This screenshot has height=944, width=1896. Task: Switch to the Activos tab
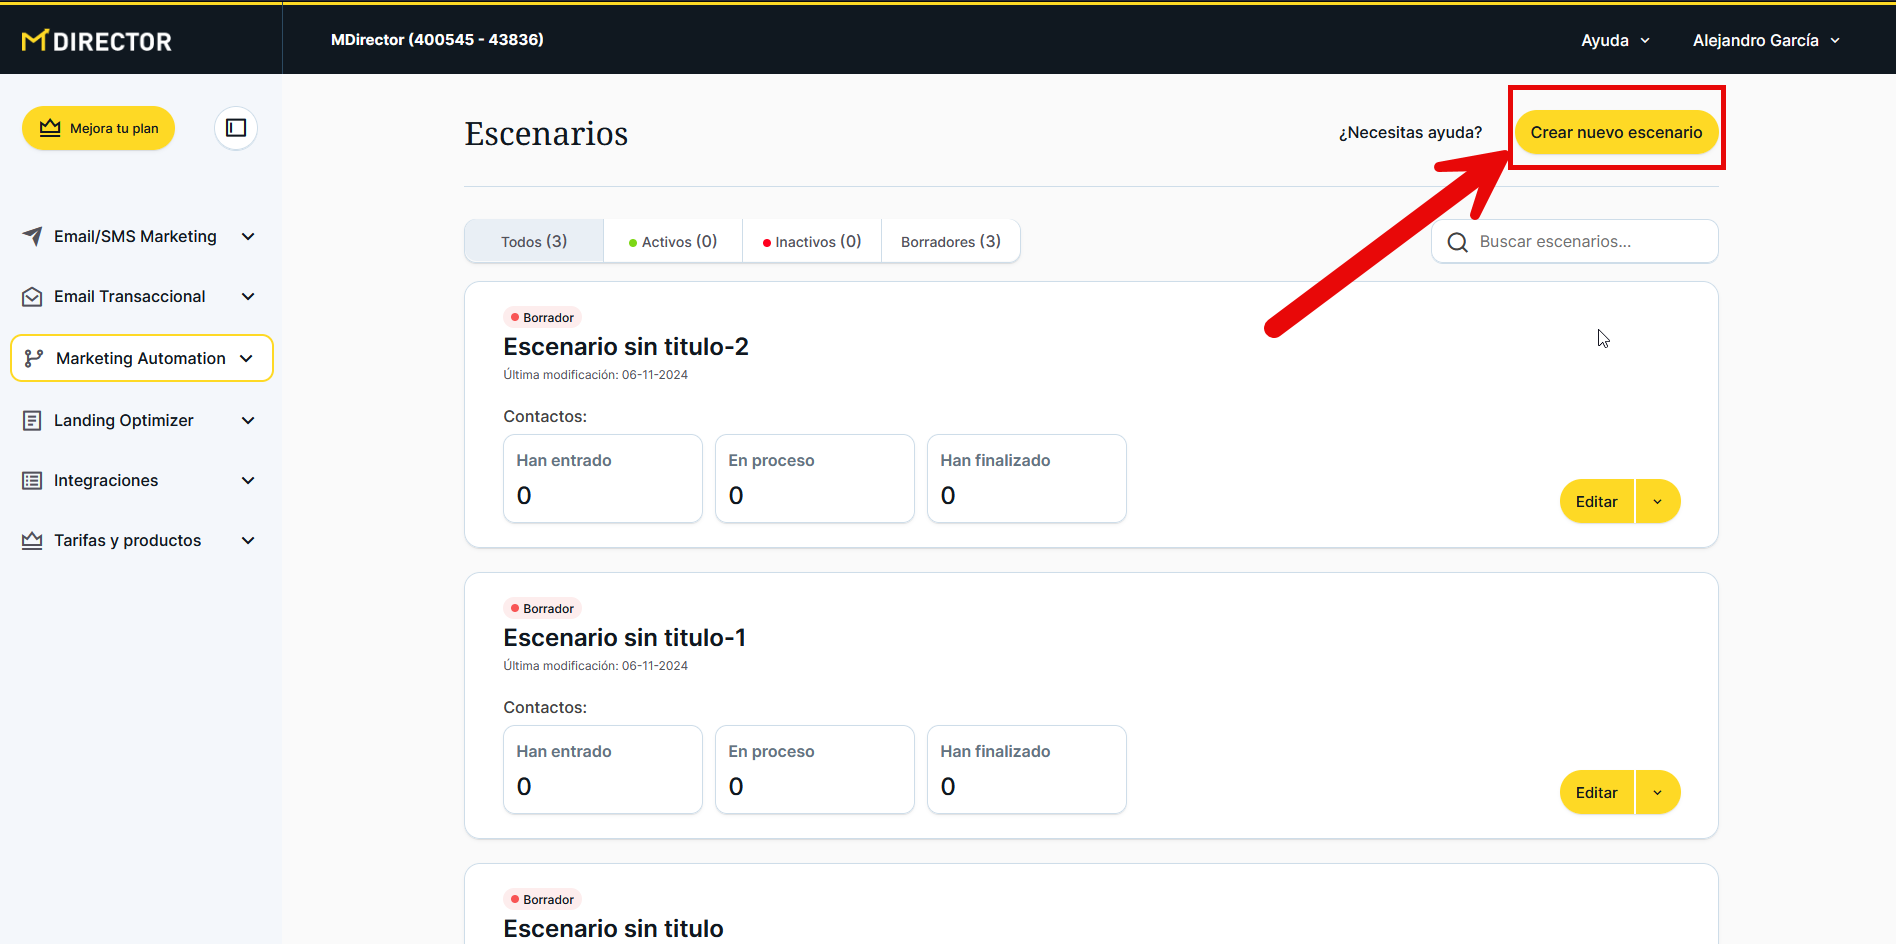tap(673, 242)
